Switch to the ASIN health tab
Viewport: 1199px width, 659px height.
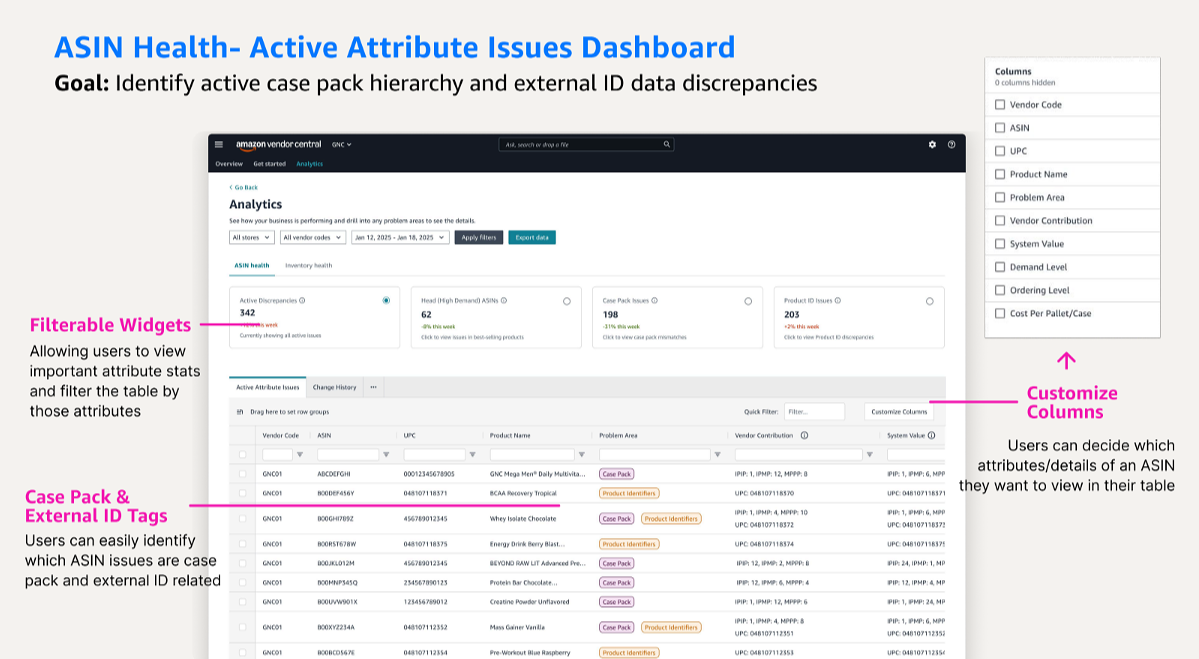tap(252, 265)
